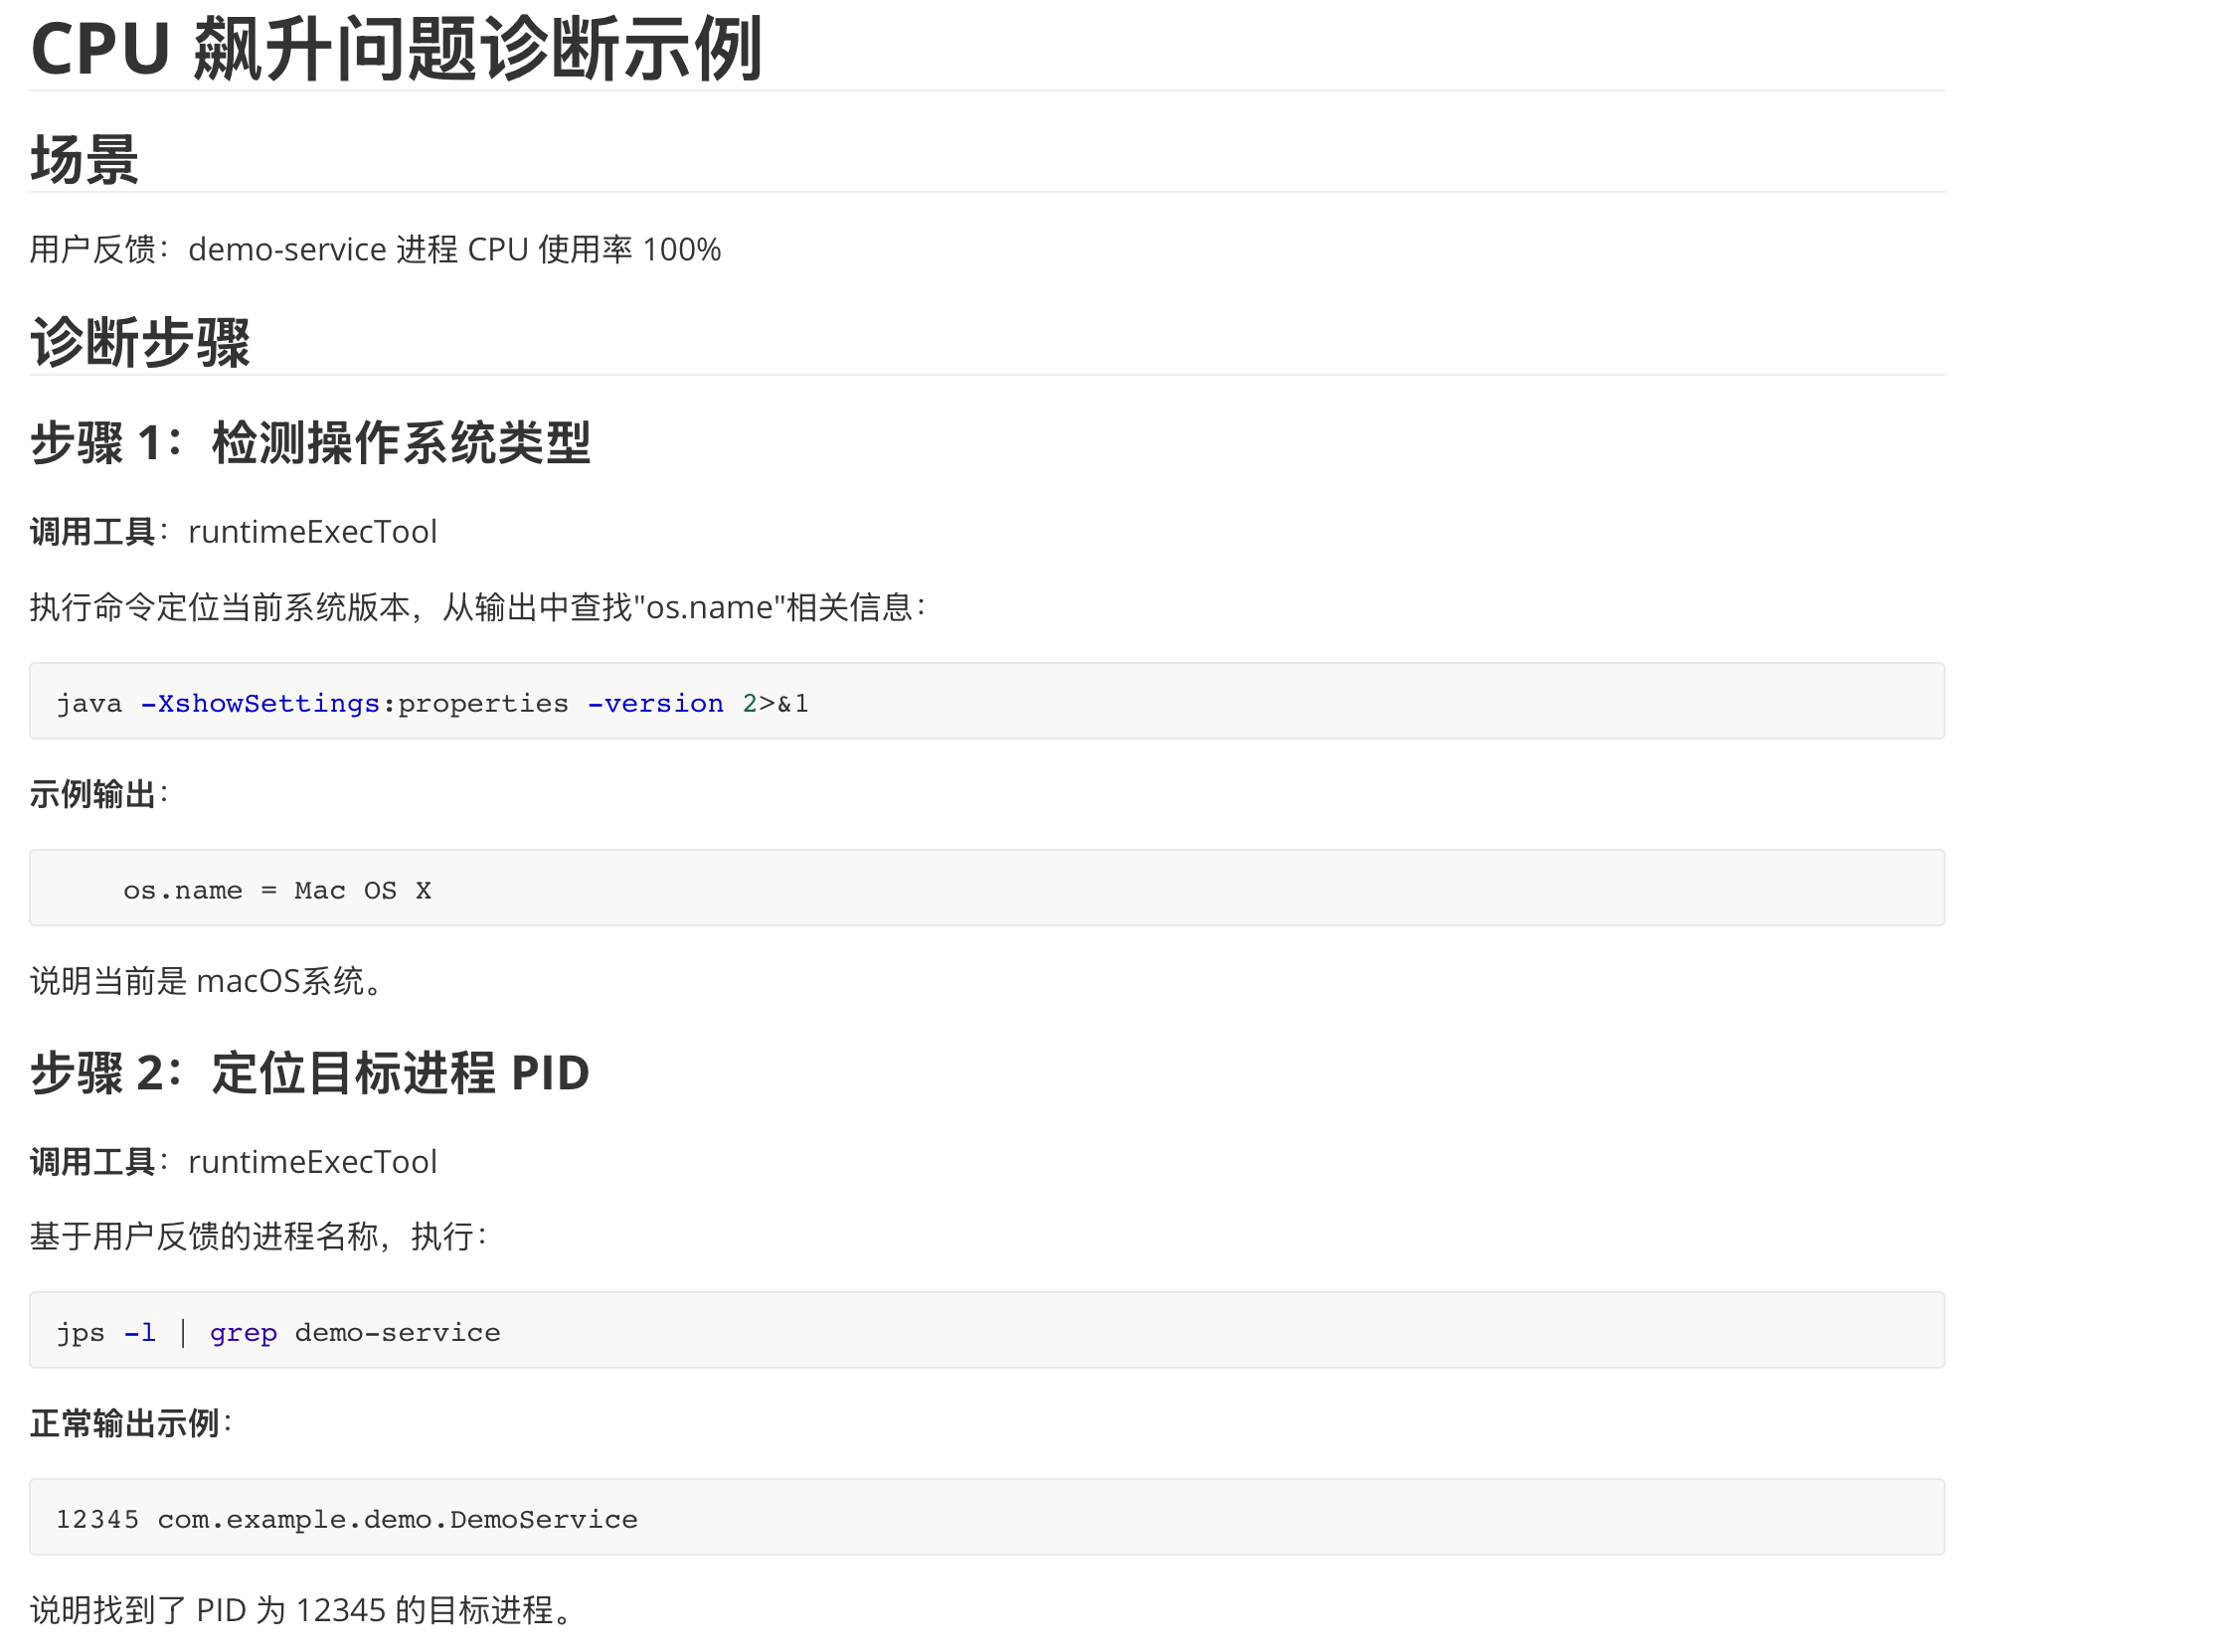The image size is (2235, 1652).
Task: Click the main title CPU 飙升问题诊断示例
Action: [x=396, y=49]
